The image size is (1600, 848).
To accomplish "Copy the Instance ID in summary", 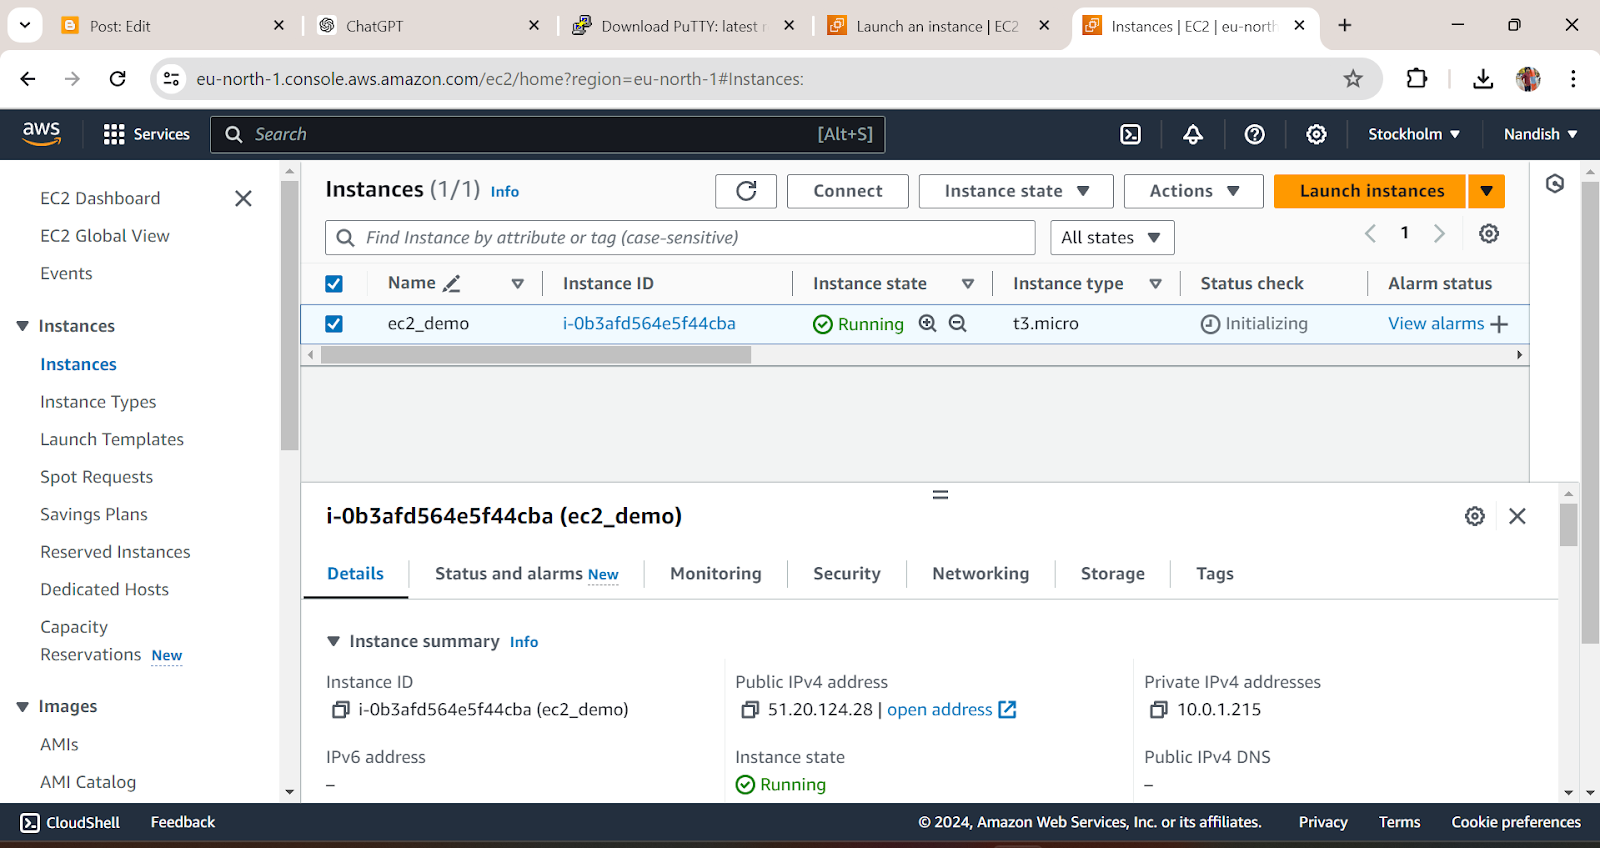I will click(340, 710).
